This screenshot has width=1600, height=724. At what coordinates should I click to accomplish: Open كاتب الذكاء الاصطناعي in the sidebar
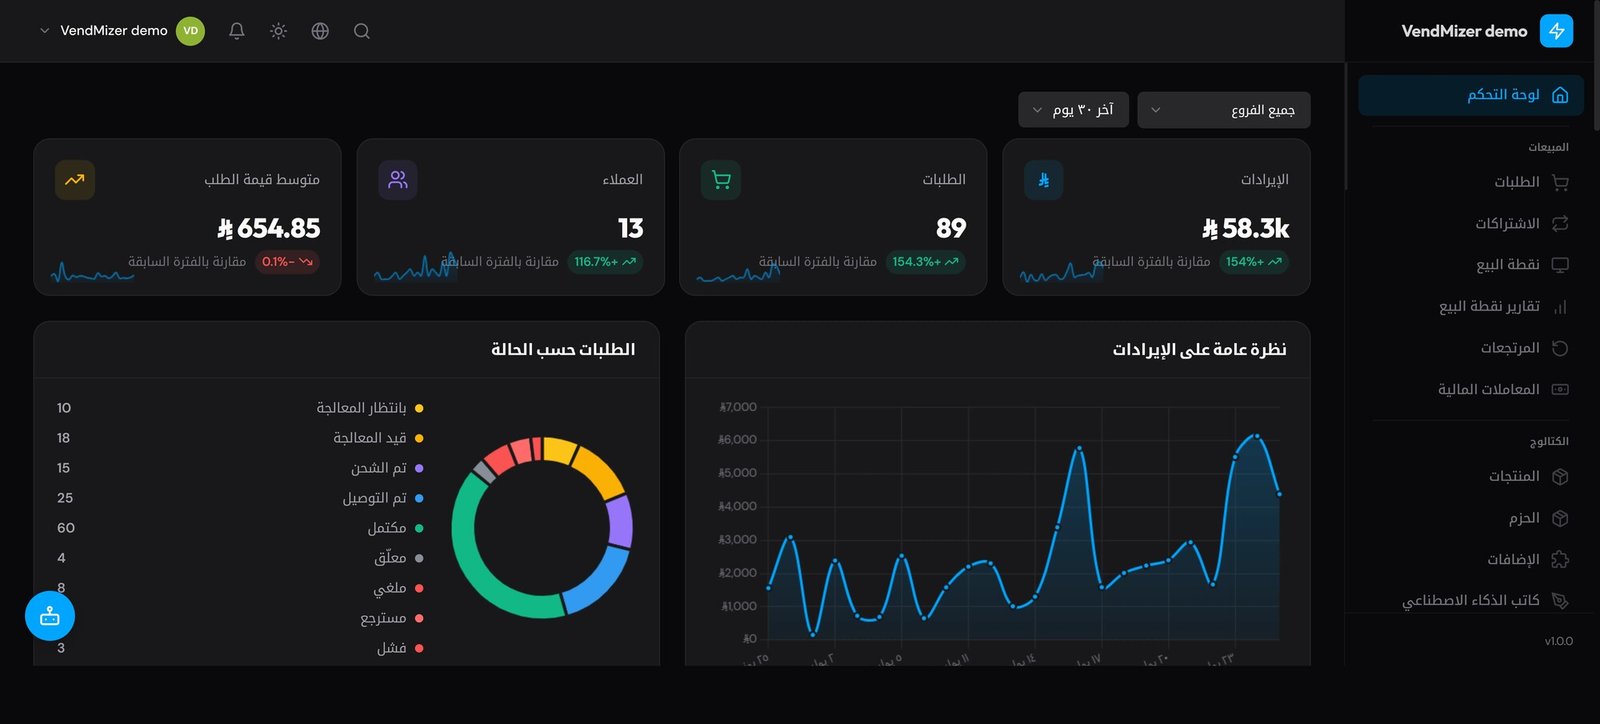click(1471, 600)
